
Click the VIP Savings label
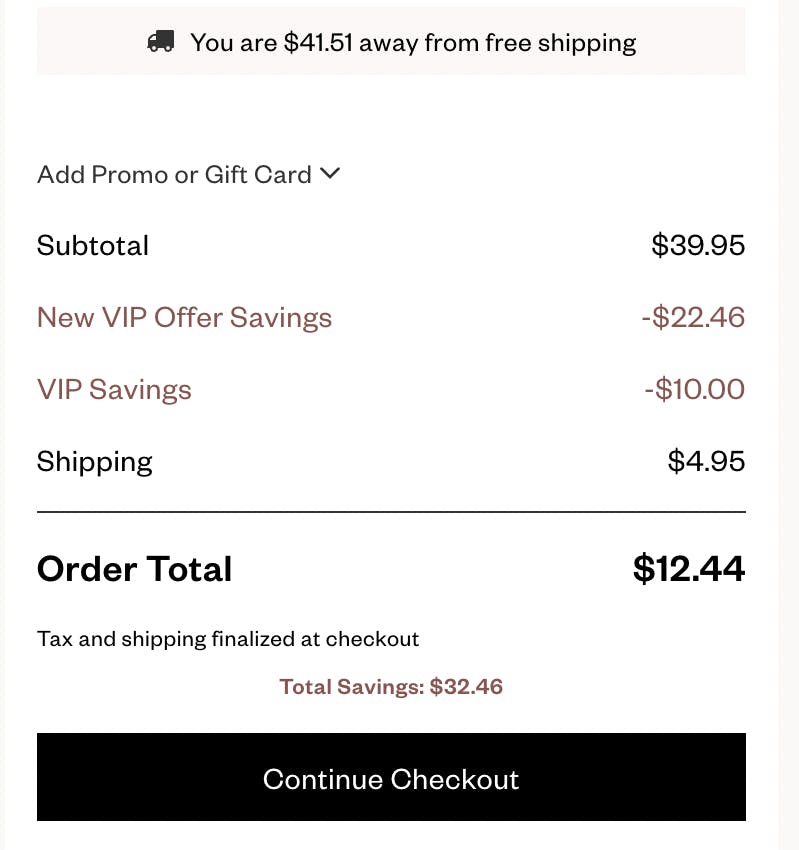tap(114, 390)
